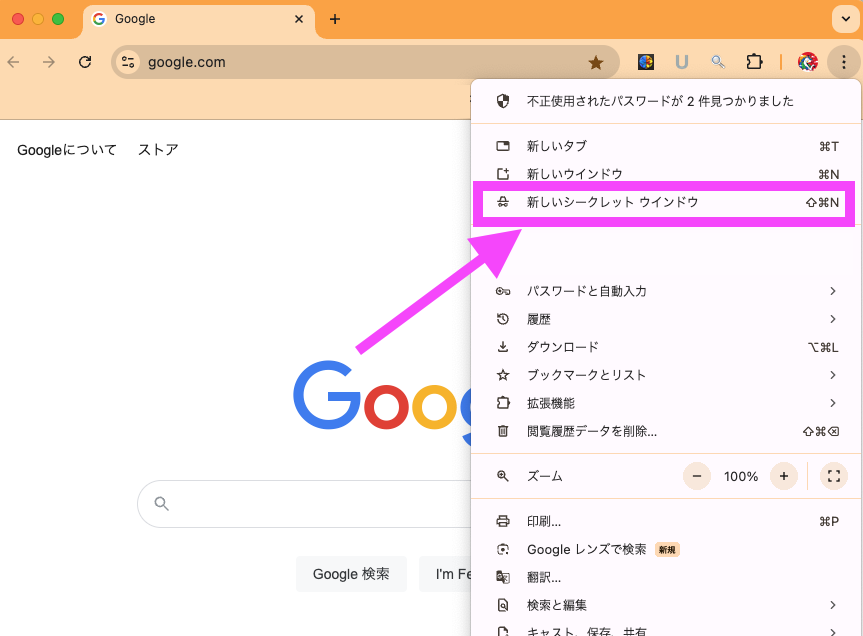863x636 pixels.
Task: Click the Google Lens icon in the menu
Action: [x=502, y=549]
